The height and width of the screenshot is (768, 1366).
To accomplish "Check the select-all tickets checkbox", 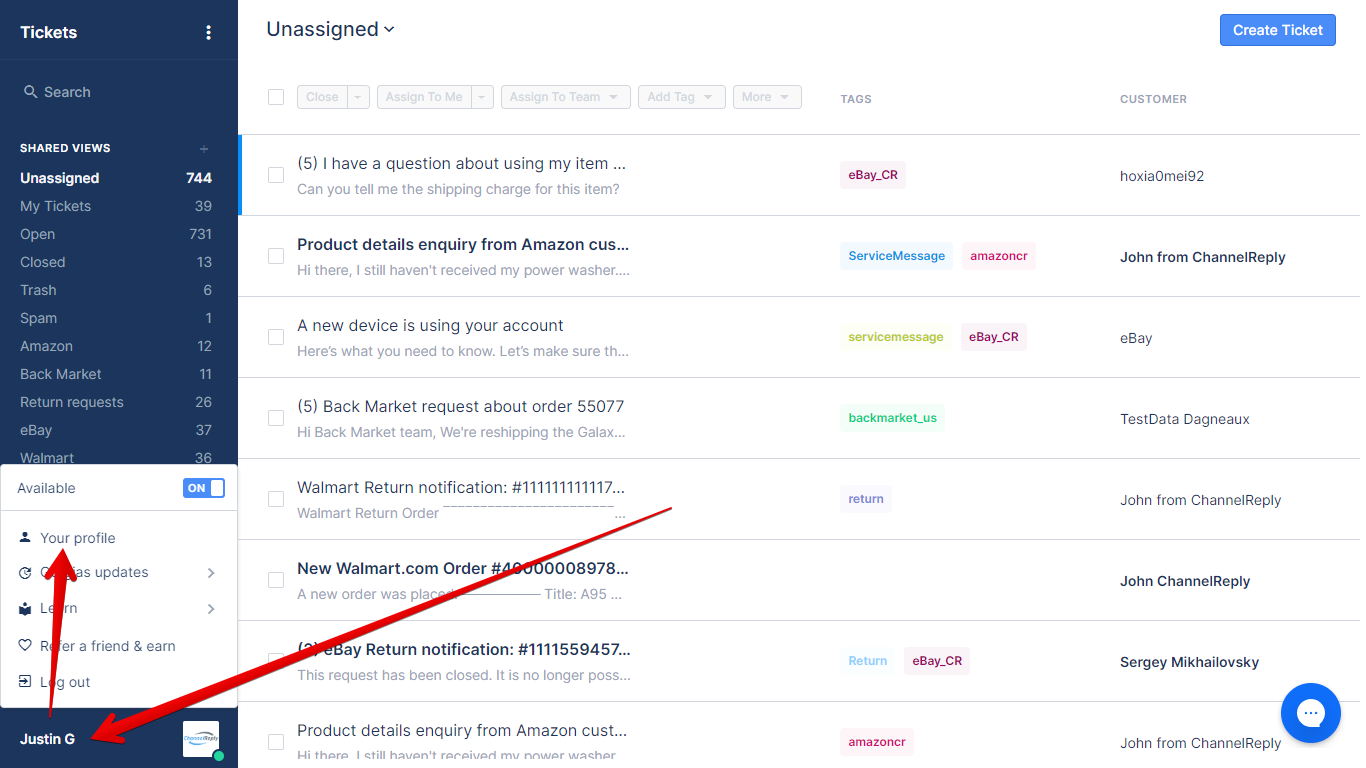I will (x=276, y=97).
